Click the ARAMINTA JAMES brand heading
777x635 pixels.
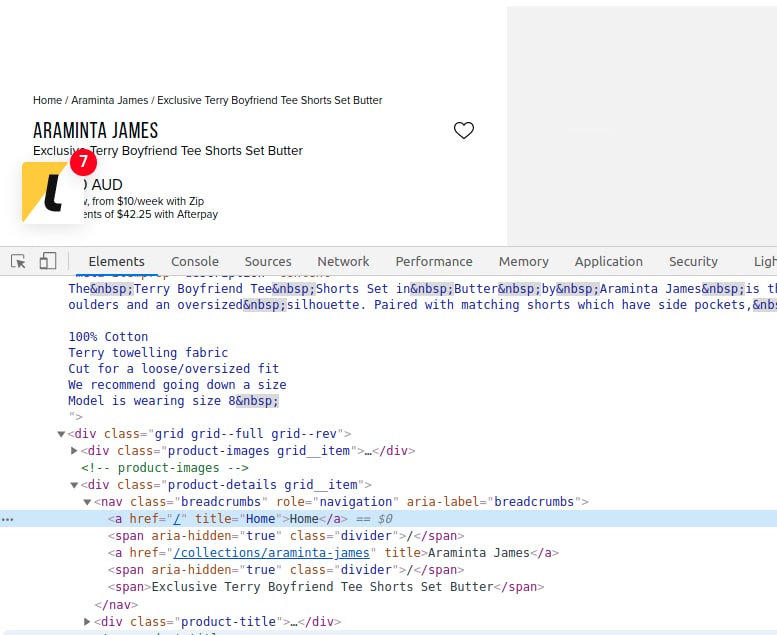click(96, 131)
